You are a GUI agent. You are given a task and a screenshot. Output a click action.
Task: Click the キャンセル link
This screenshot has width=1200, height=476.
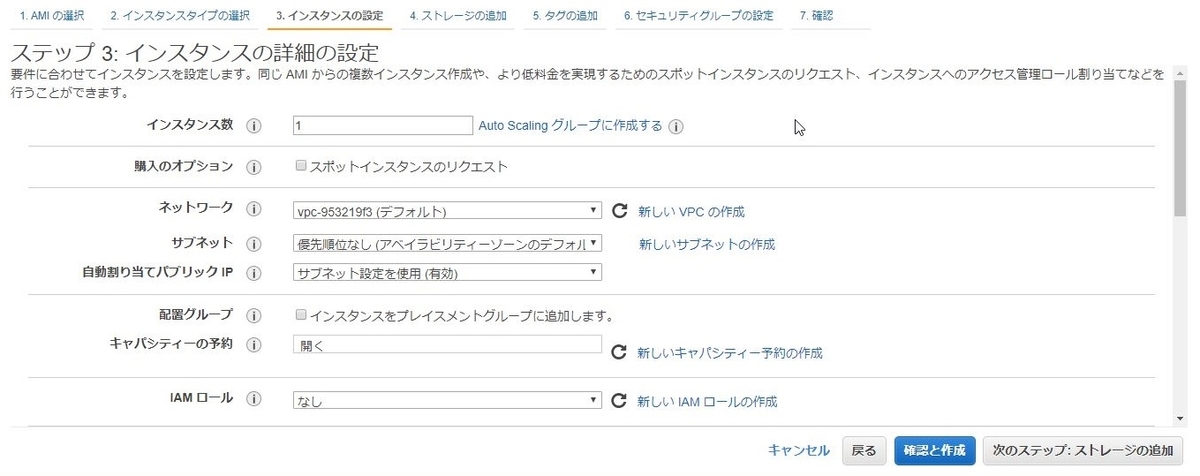pos(799,450)
